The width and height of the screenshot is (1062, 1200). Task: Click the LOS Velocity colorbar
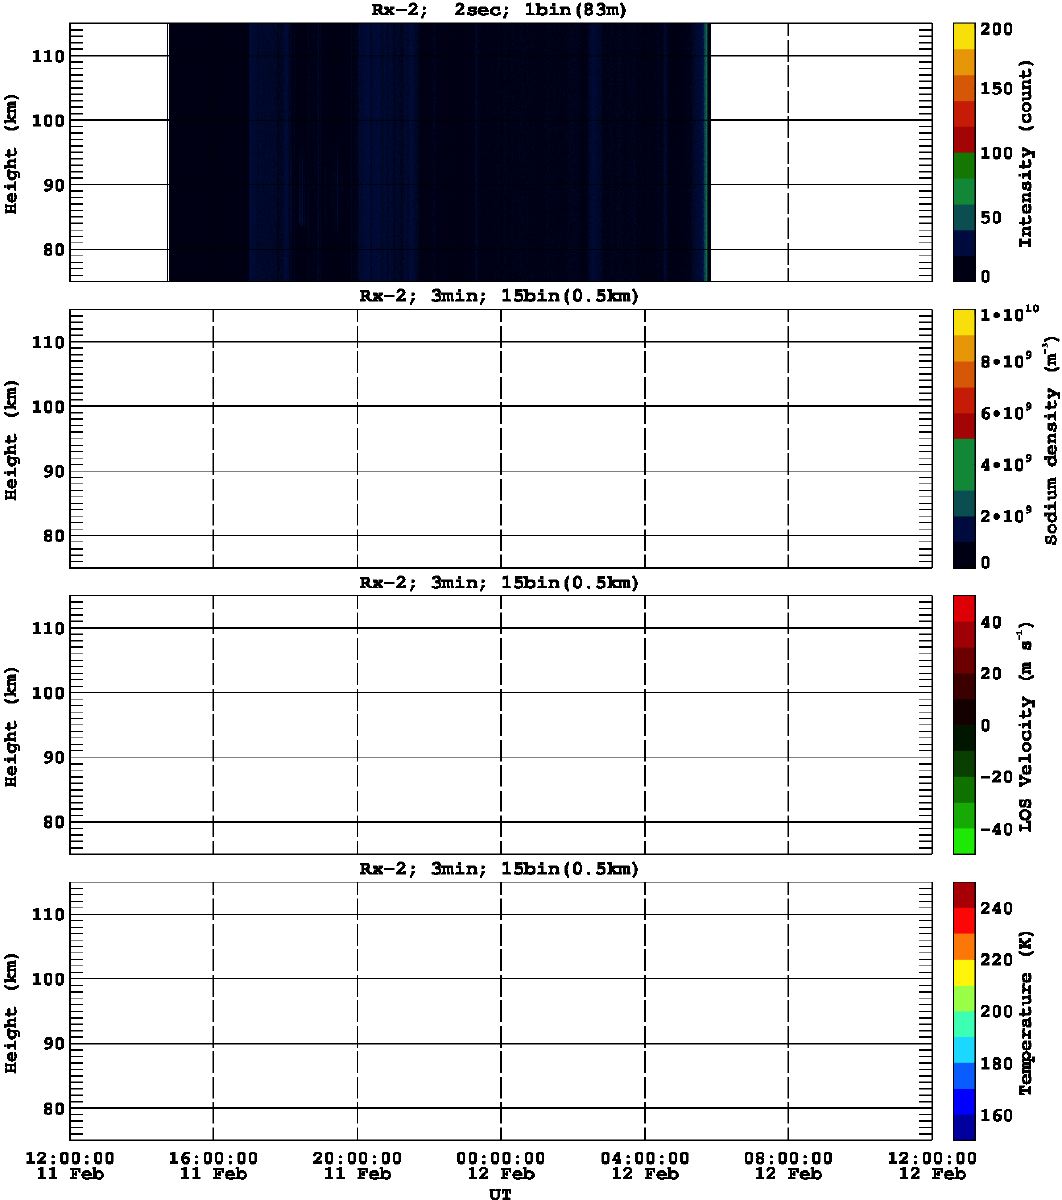[964, 725]
